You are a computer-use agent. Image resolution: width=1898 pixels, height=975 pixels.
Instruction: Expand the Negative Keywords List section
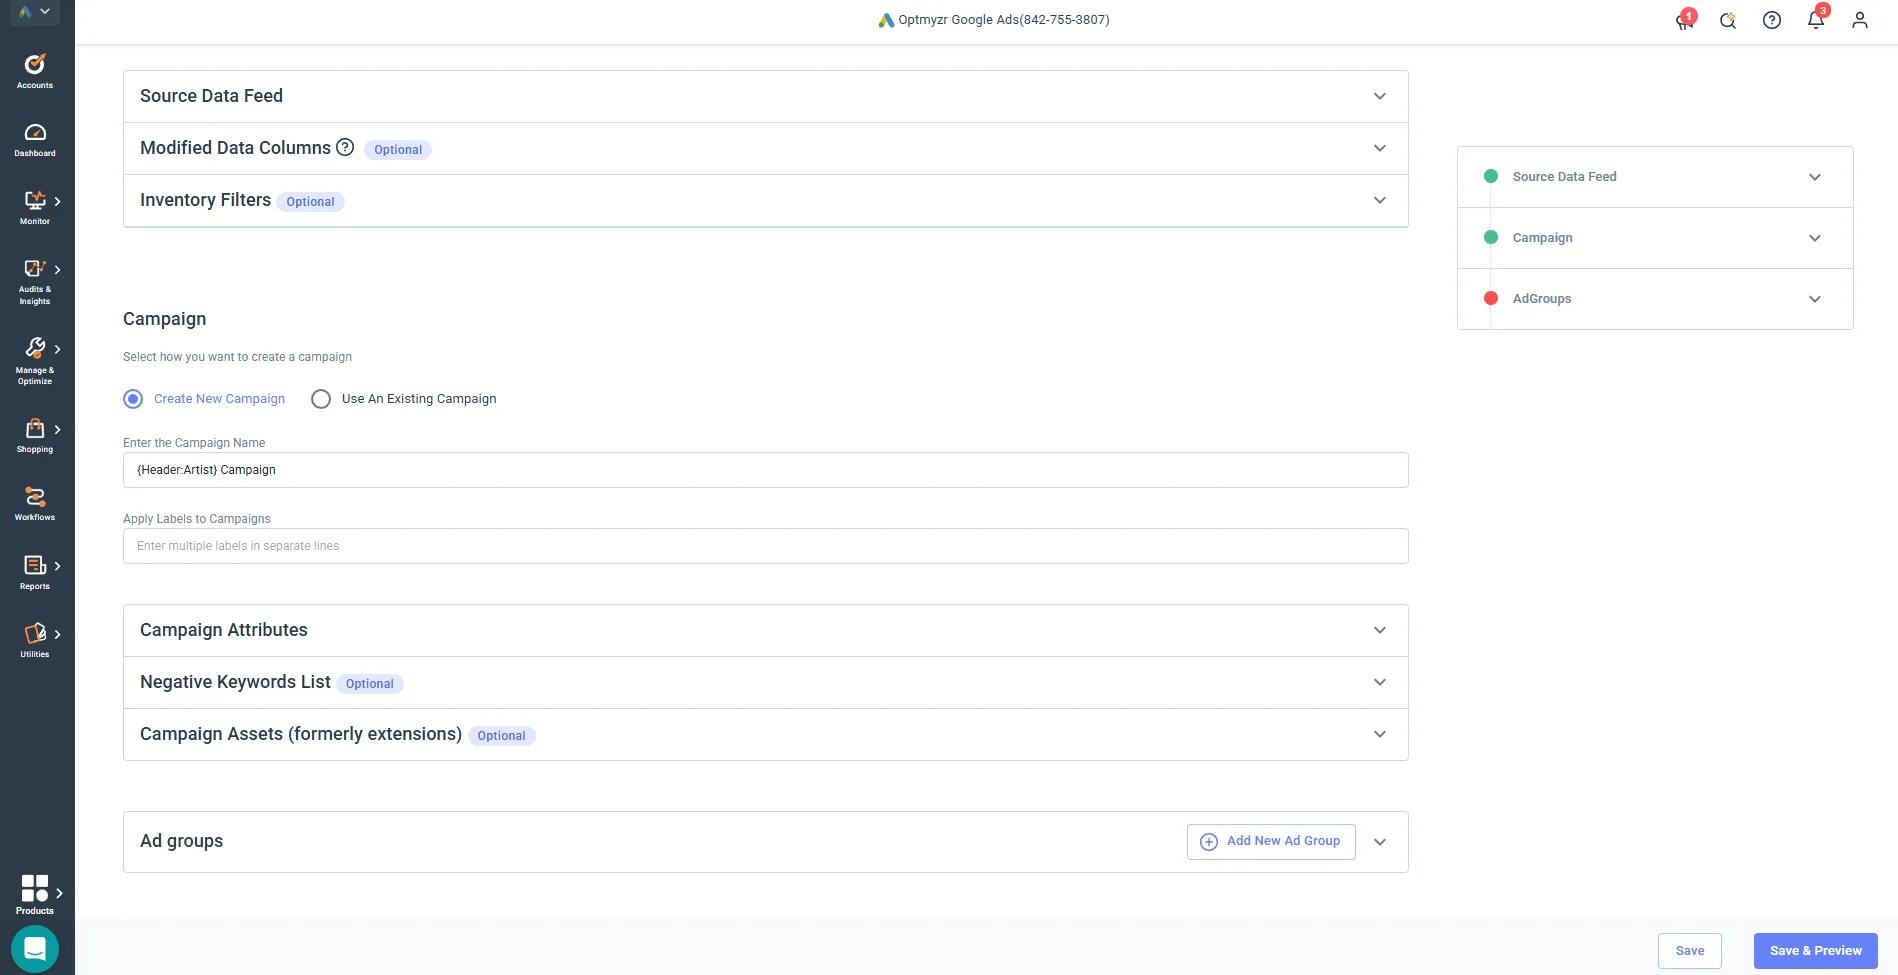point(1379,682)
